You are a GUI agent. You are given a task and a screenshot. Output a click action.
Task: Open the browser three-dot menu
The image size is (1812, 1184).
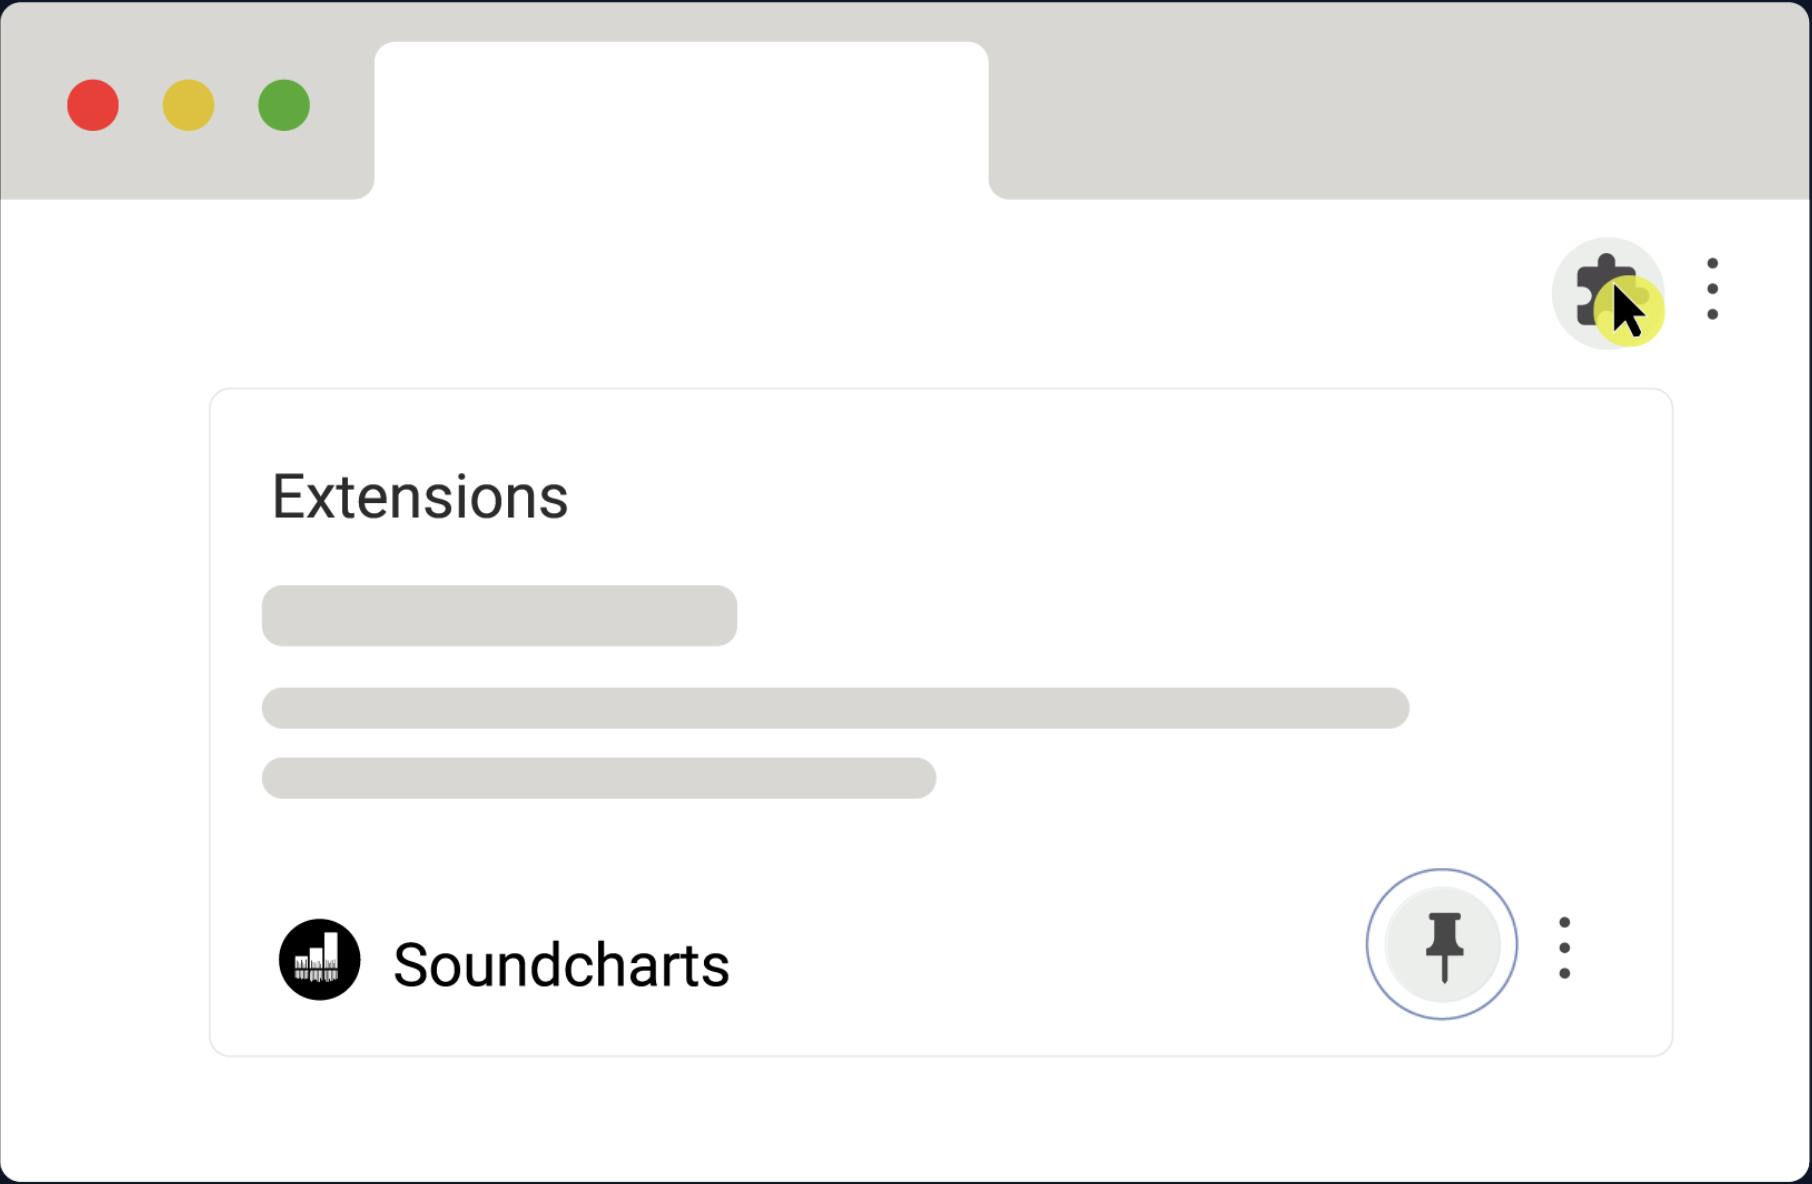click(1712, 289)
